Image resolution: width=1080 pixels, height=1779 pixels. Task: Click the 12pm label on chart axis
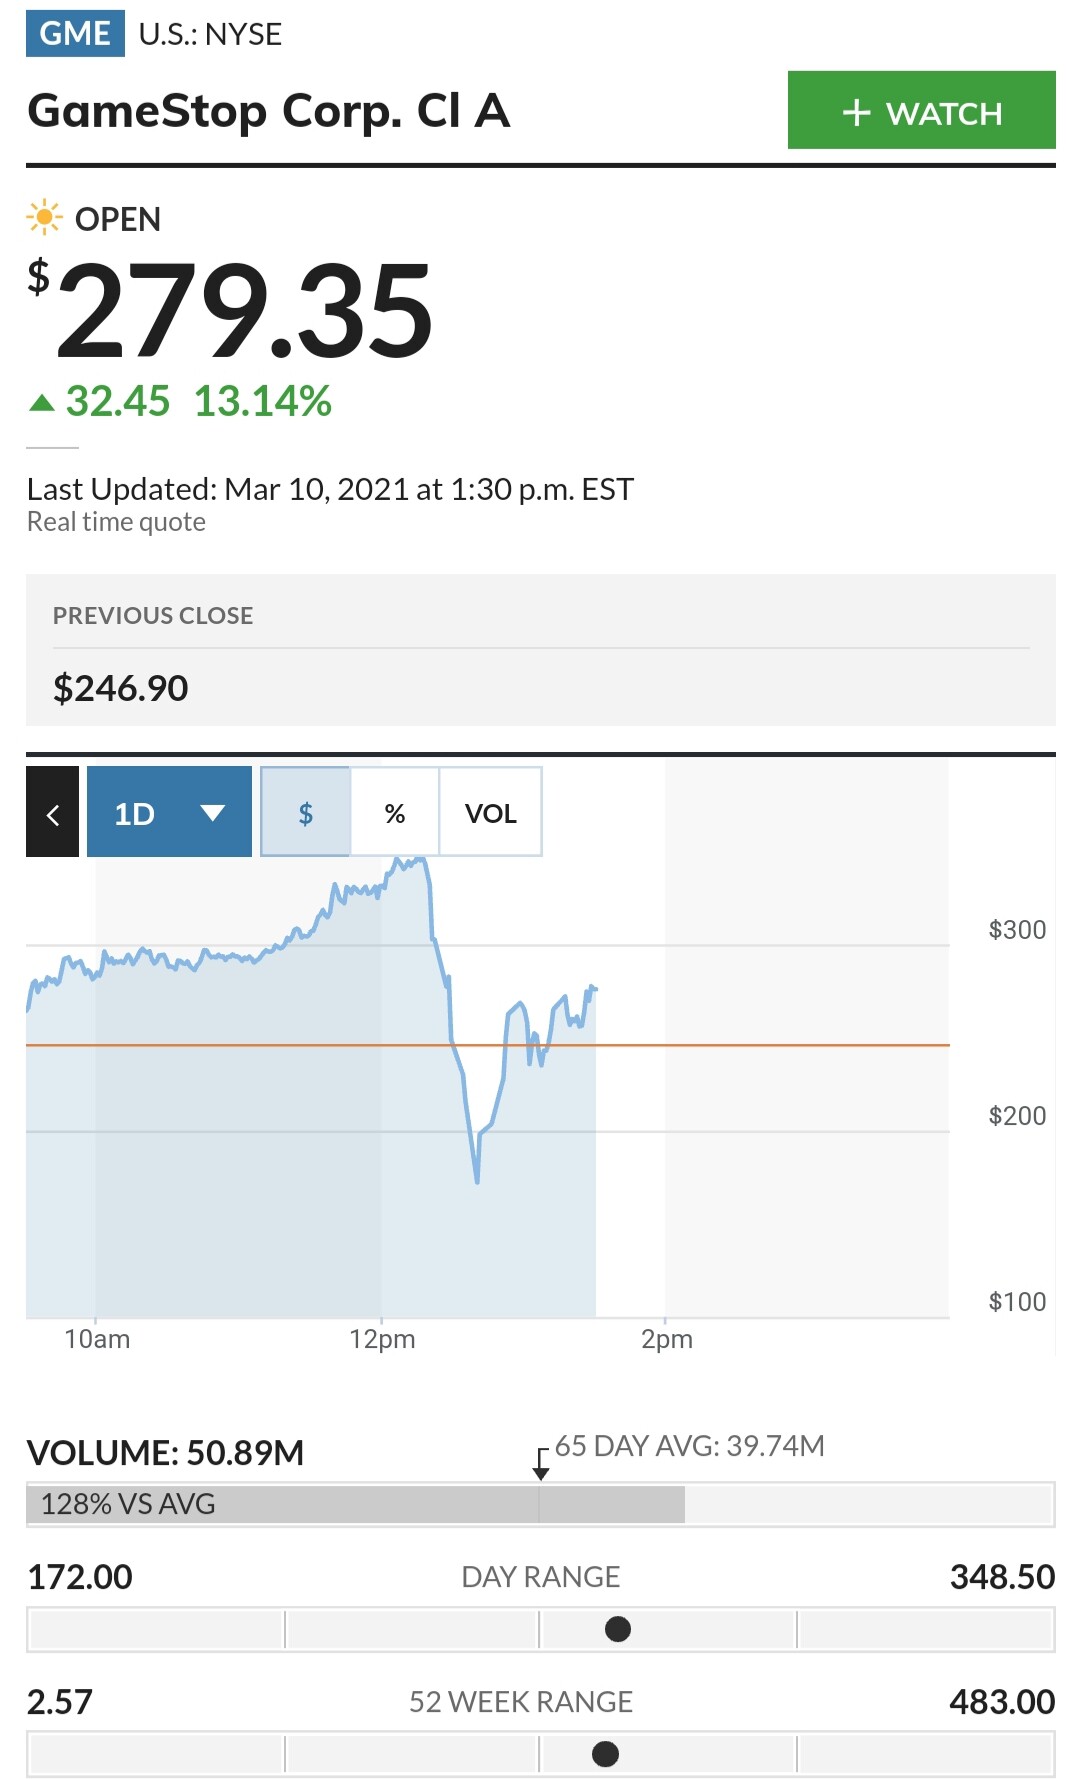pos(382,1339)
